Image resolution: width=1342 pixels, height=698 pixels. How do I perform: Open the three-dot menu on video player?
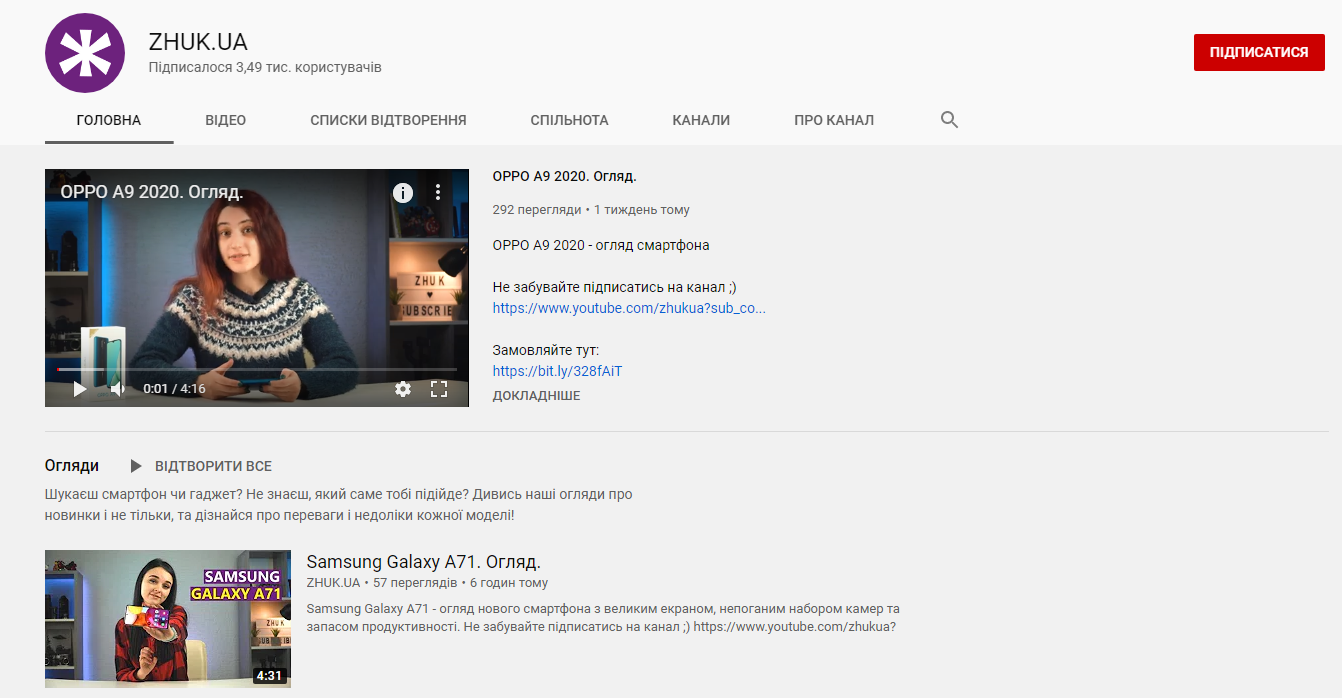[437, 193]
